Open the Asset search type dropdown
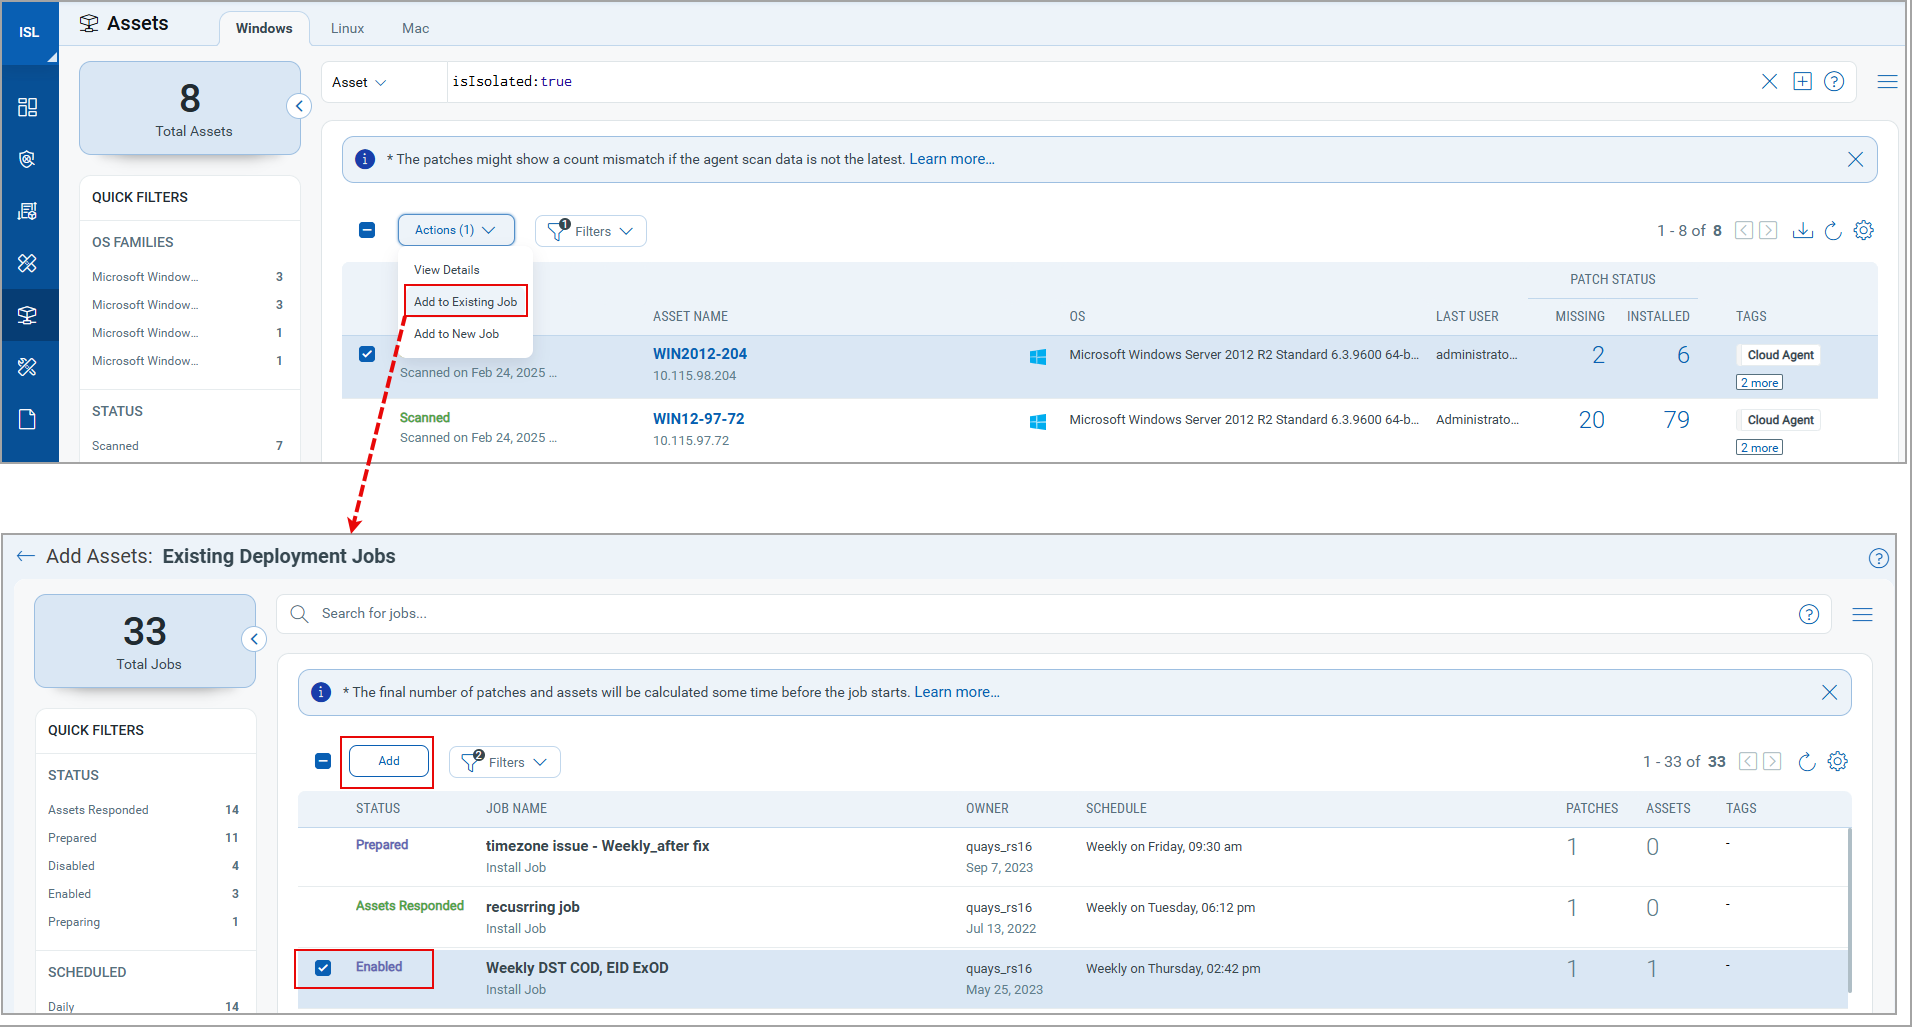 pyautogui.click(x=360, y=82)
